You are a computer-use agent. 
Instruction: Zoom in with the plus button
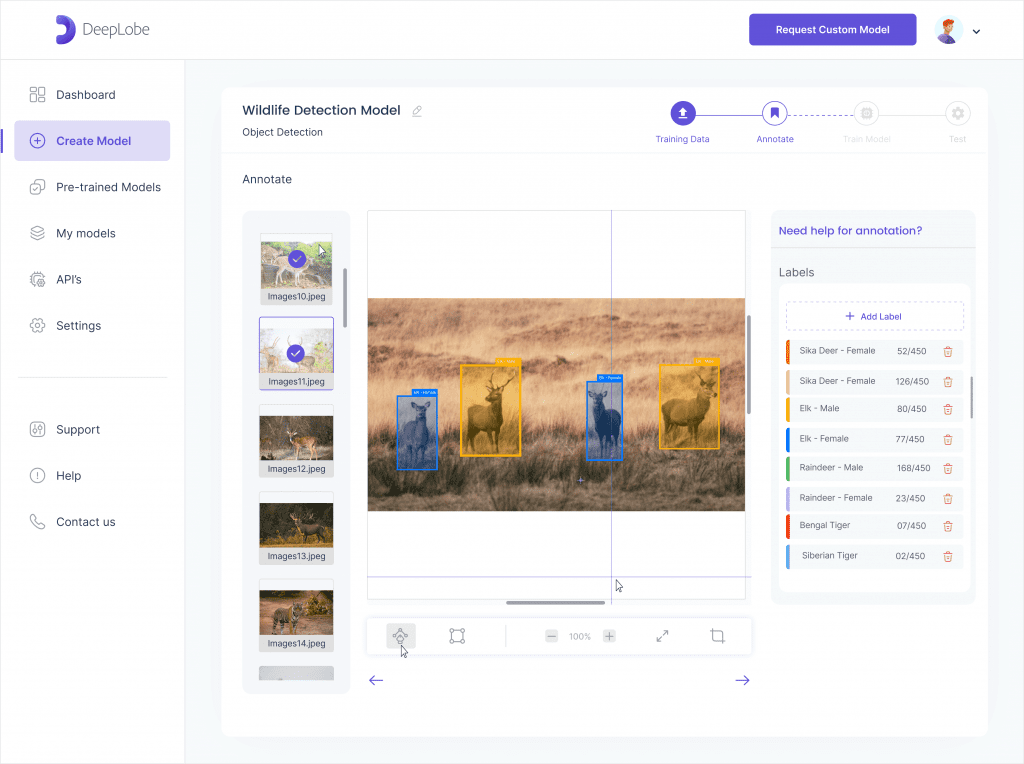pyautogui.click(x=609, y=636)
